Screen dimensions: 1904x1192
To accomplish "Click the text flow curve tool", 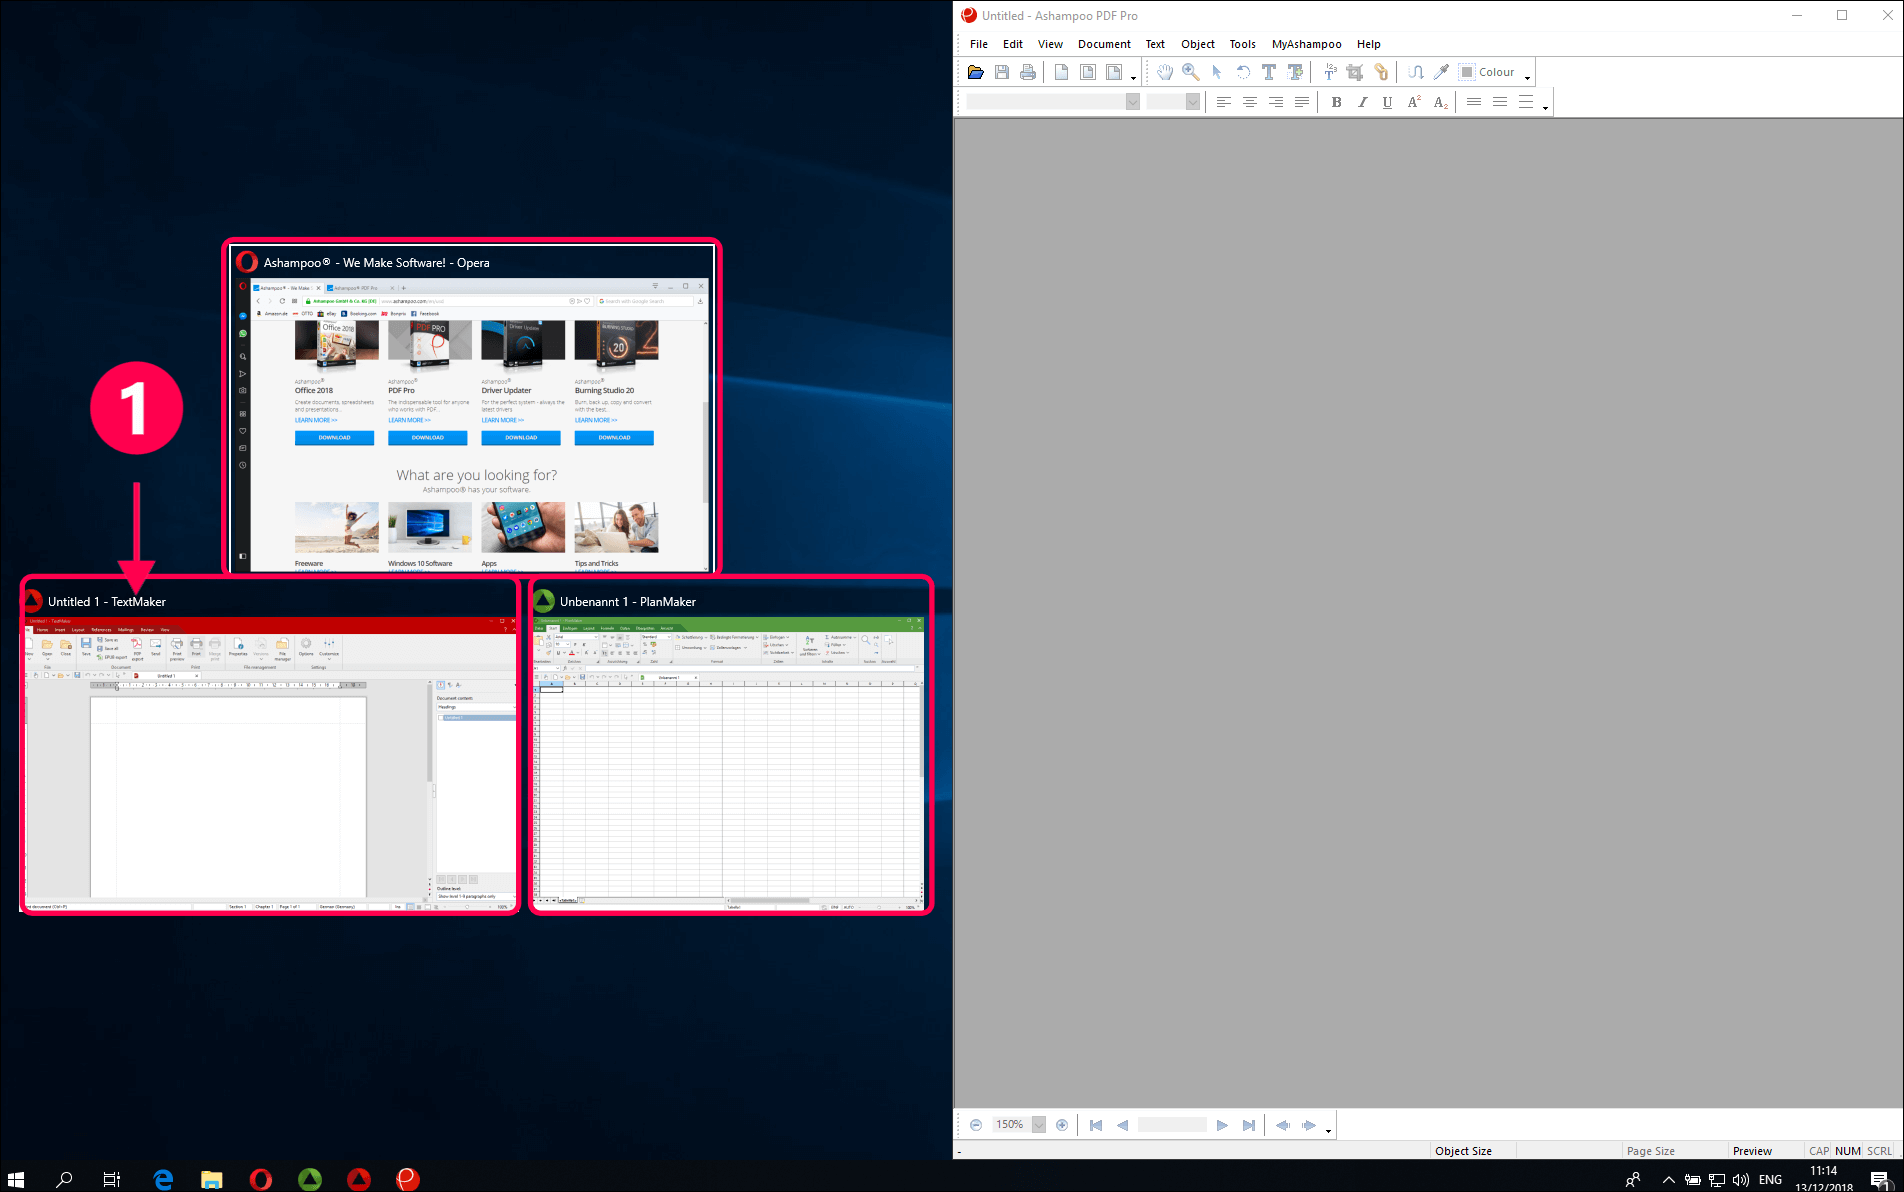I will [x=1416, y=72].
